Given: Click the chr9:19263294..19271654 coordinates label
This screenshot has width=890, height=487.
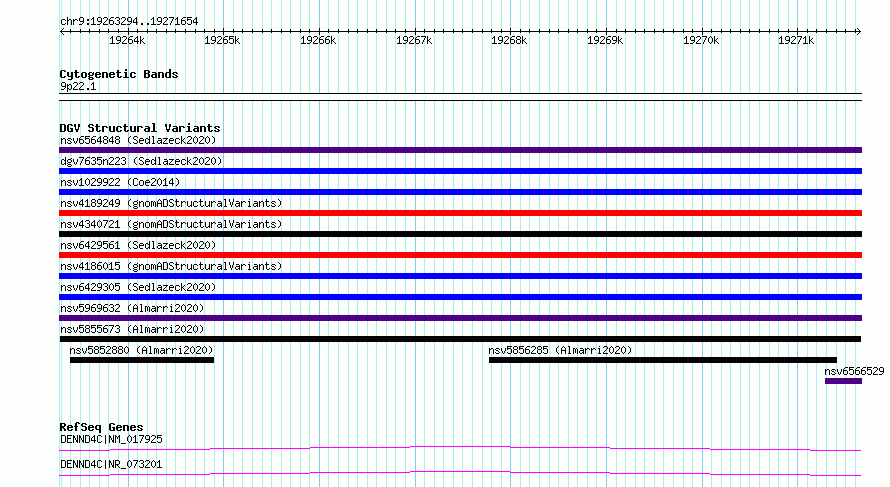Looking at the screenshot, I should point(129,22).
